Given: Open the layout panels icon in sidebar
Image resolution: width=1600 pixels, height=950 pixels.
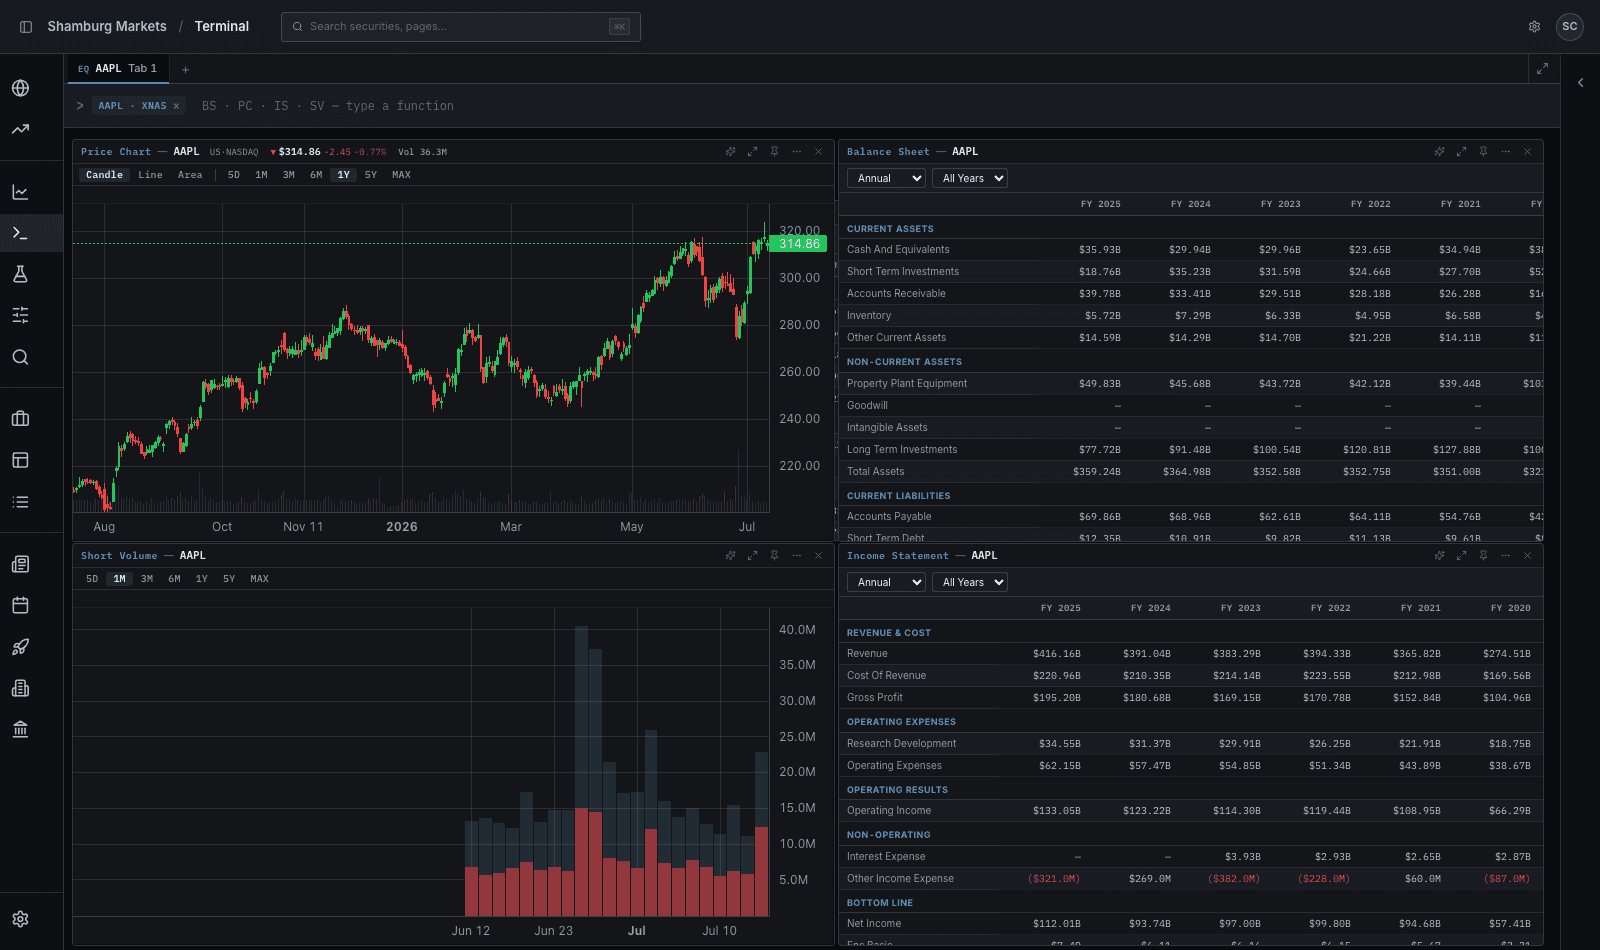Looking at the screenshot, I should click(x=20, y=460).
